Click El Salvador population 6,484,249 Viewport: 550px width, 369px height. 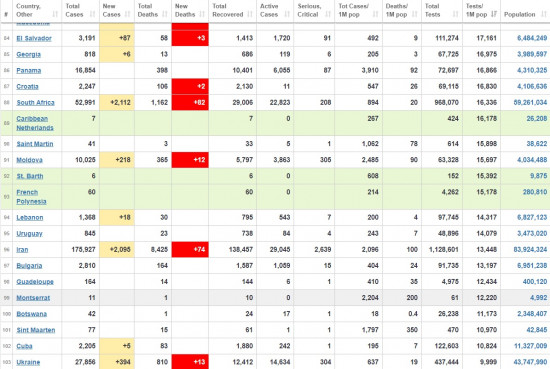click(532, 38)
